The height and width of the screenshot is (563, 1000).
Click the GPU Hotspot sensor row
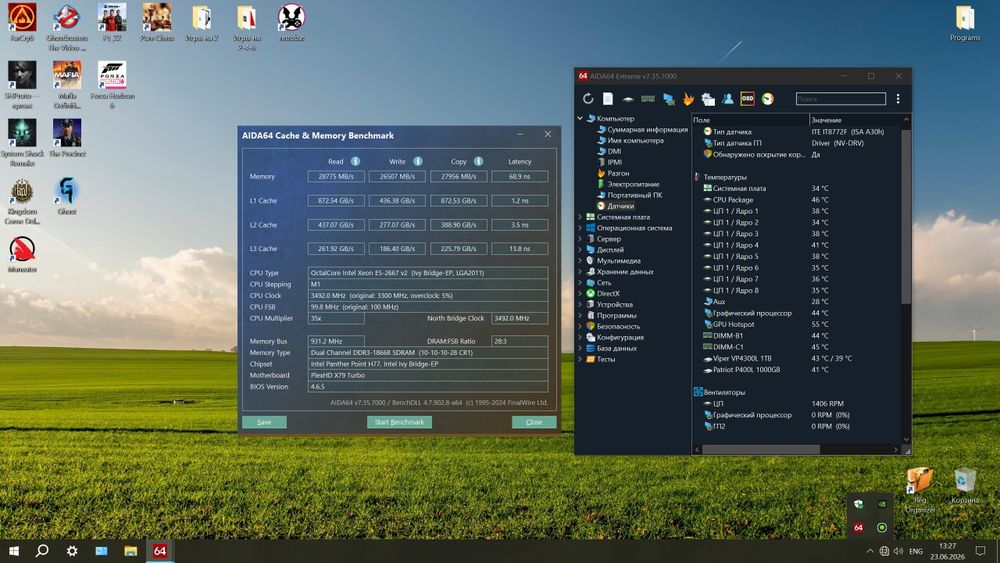797,324
